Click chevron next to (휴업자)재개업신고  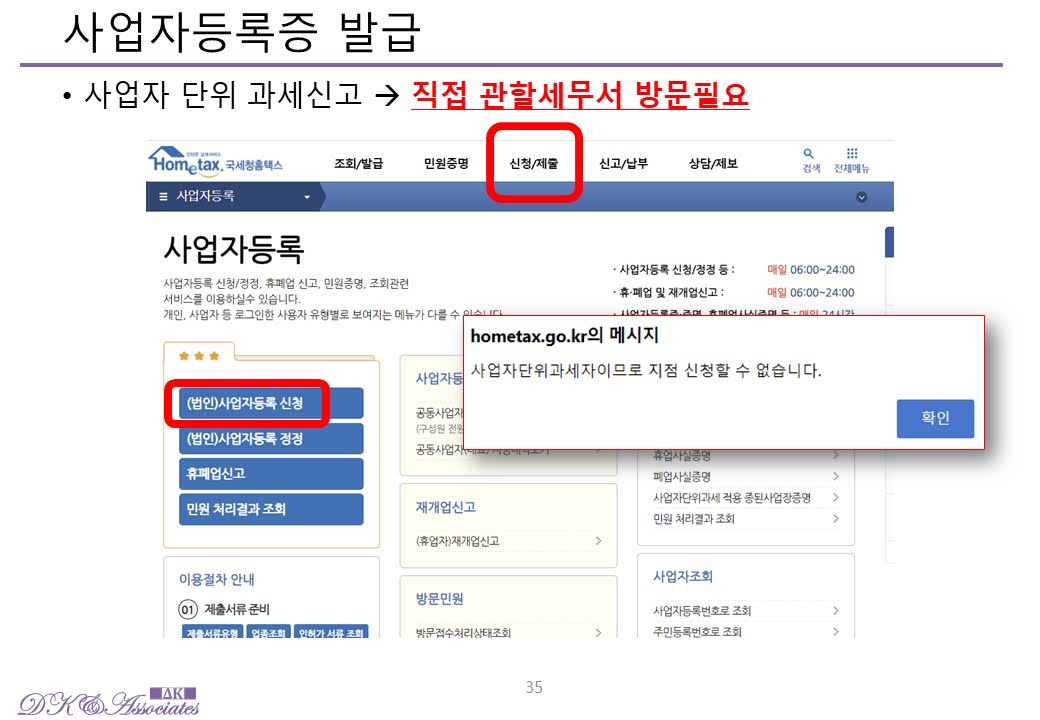click(598, 541)
